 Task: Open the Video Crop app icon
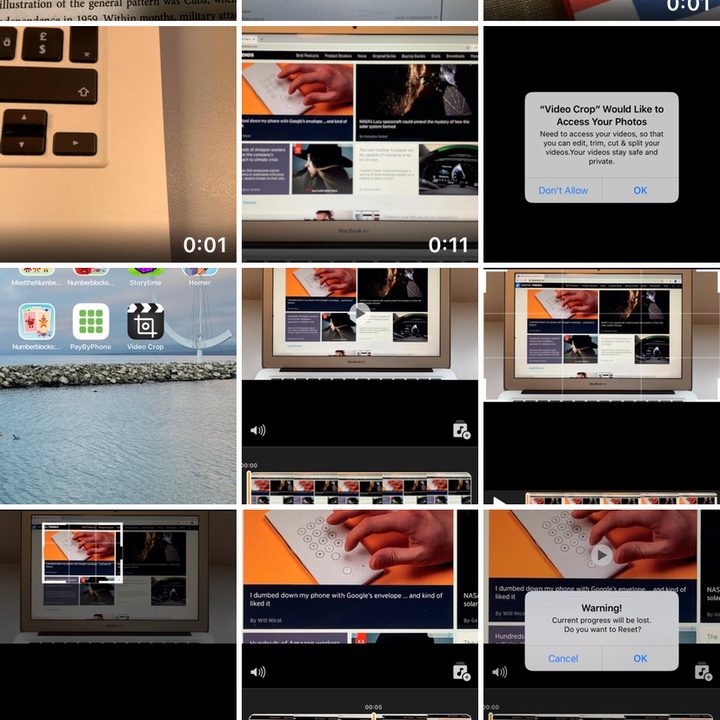pos(145,321)
